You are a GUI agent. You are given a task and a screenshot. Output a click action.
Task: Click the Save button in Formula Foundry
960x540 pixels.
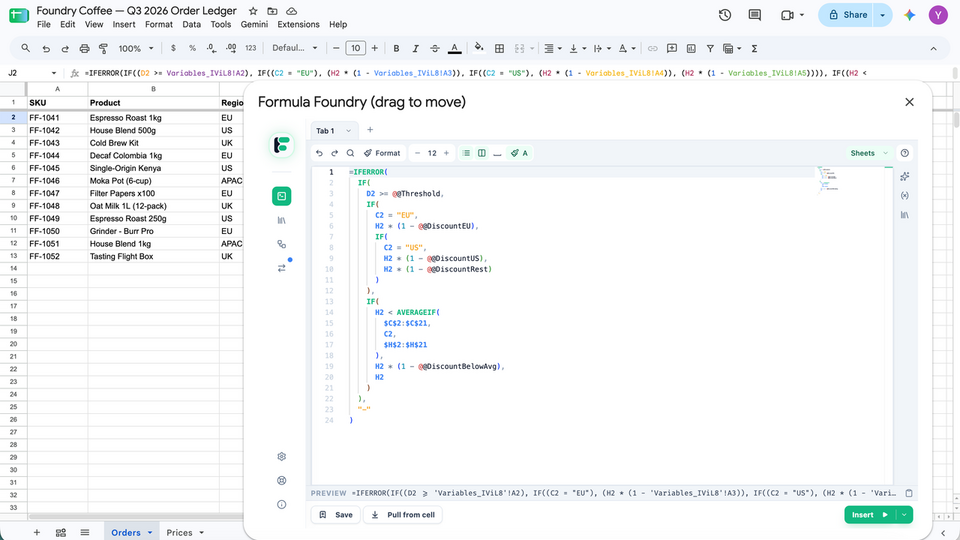pos(336,515)
